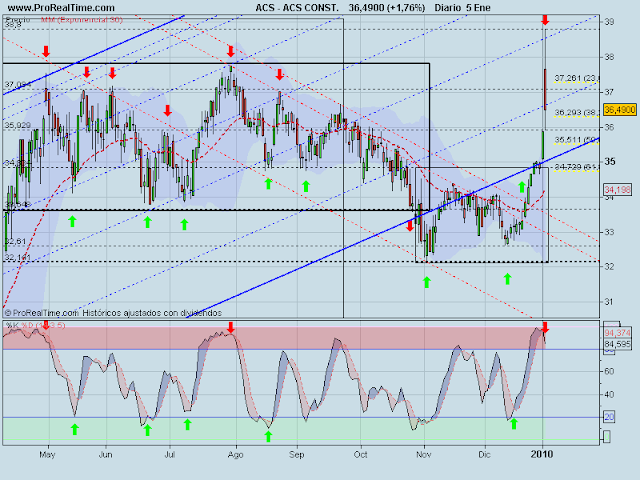
Task: Select the Diario 5 Ene timeframe label
Action: click(462, 8)
